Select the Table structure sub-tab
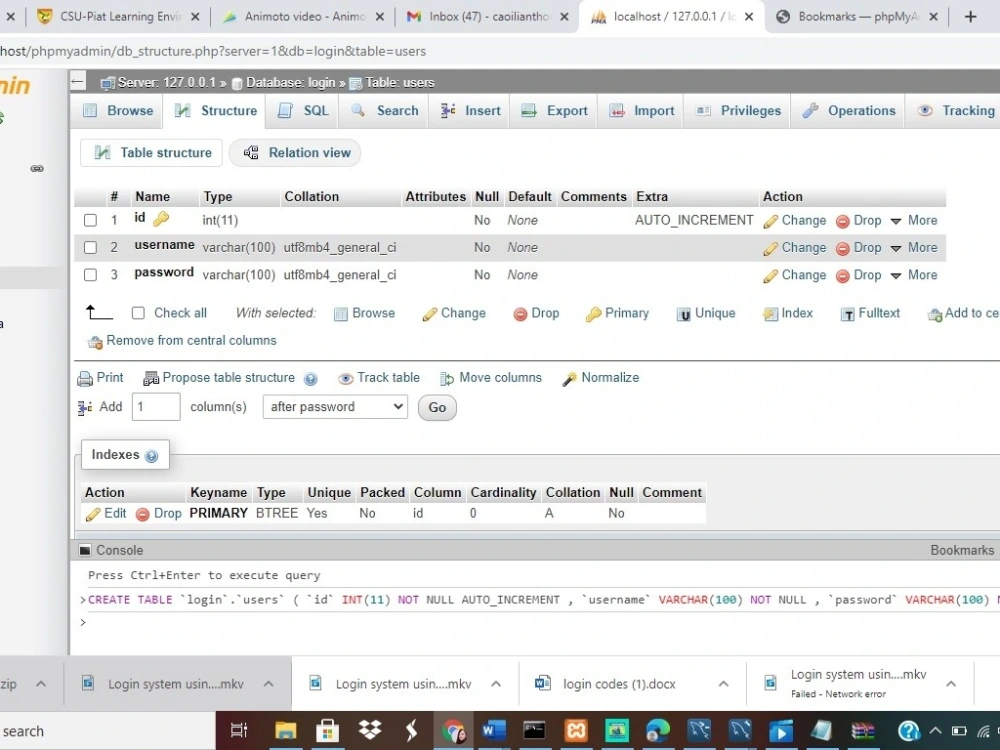The image size is (1000, 750). 152,152
